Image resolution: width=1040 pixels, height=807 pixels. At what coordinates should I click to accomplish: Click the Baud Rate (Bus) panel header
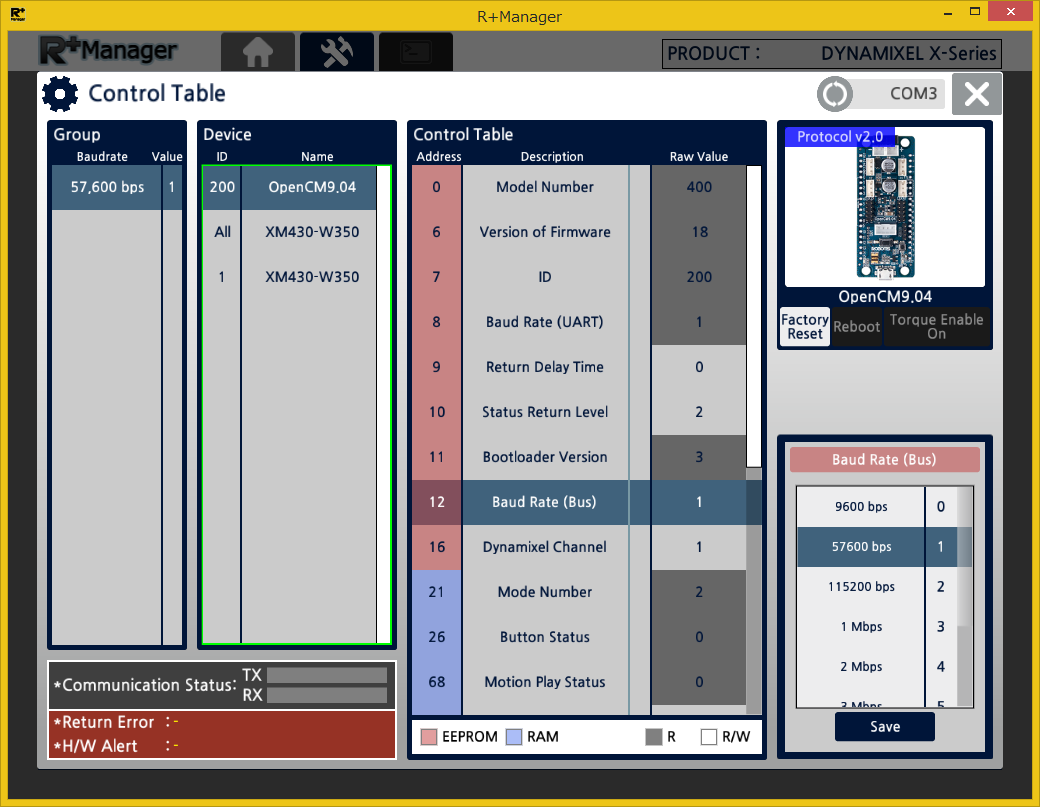(x=884, y=460)
